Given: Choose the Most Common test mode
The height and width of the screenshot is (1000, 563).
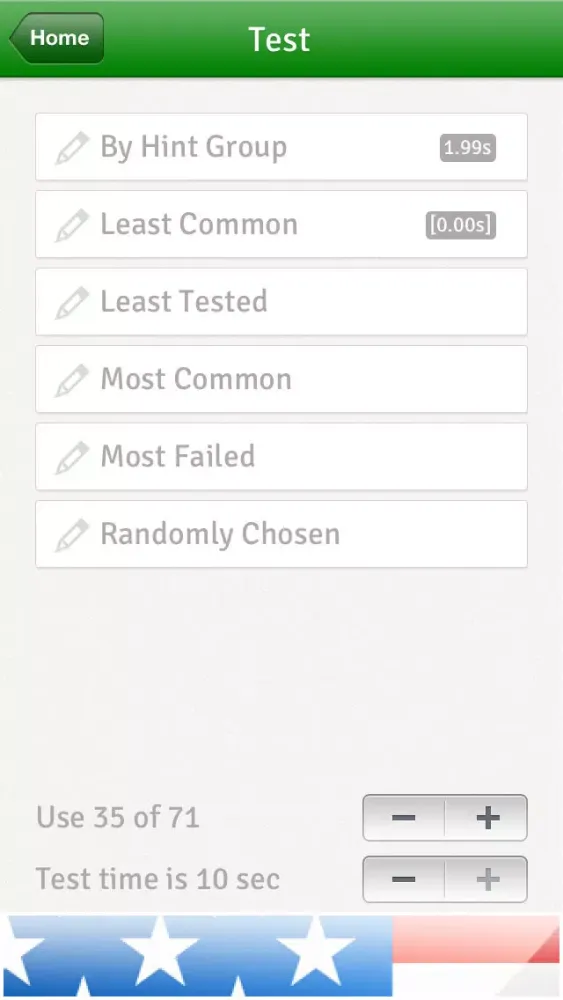Looking at the screenshot, I should click(281, 379).
